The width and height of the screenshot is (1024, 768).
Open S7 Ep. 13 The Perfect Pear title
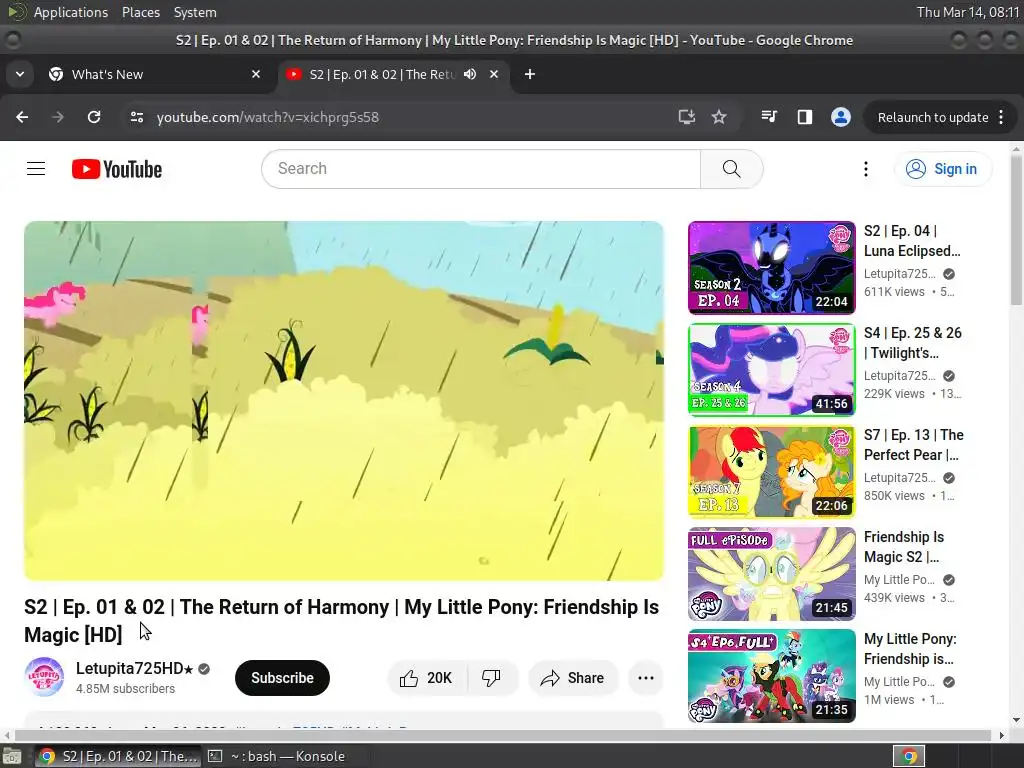coord(914,445)
